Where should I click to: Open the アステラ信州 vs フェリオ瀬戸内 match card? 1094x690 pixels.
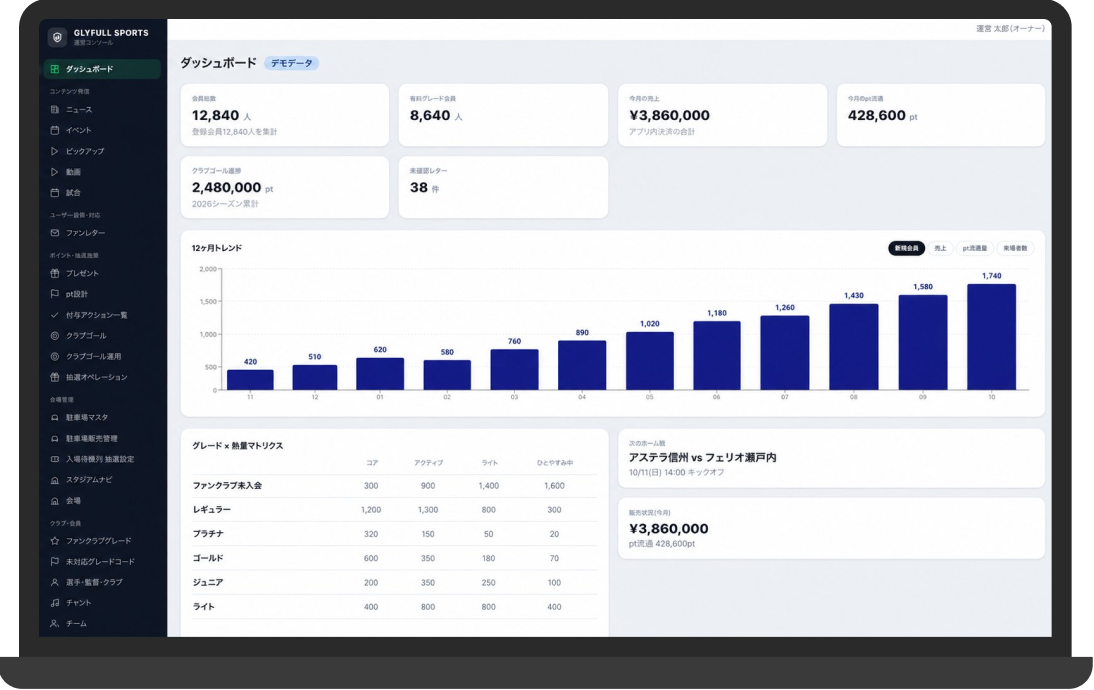(832, 458)
